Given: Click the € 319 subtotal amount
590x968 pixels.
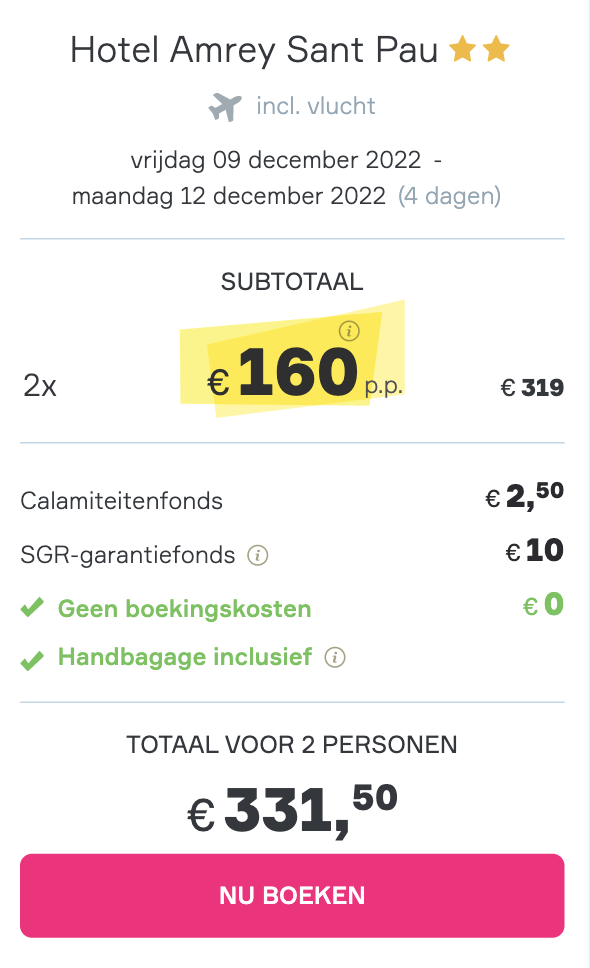Looking at the screenshot, I should tap(532, 388).
